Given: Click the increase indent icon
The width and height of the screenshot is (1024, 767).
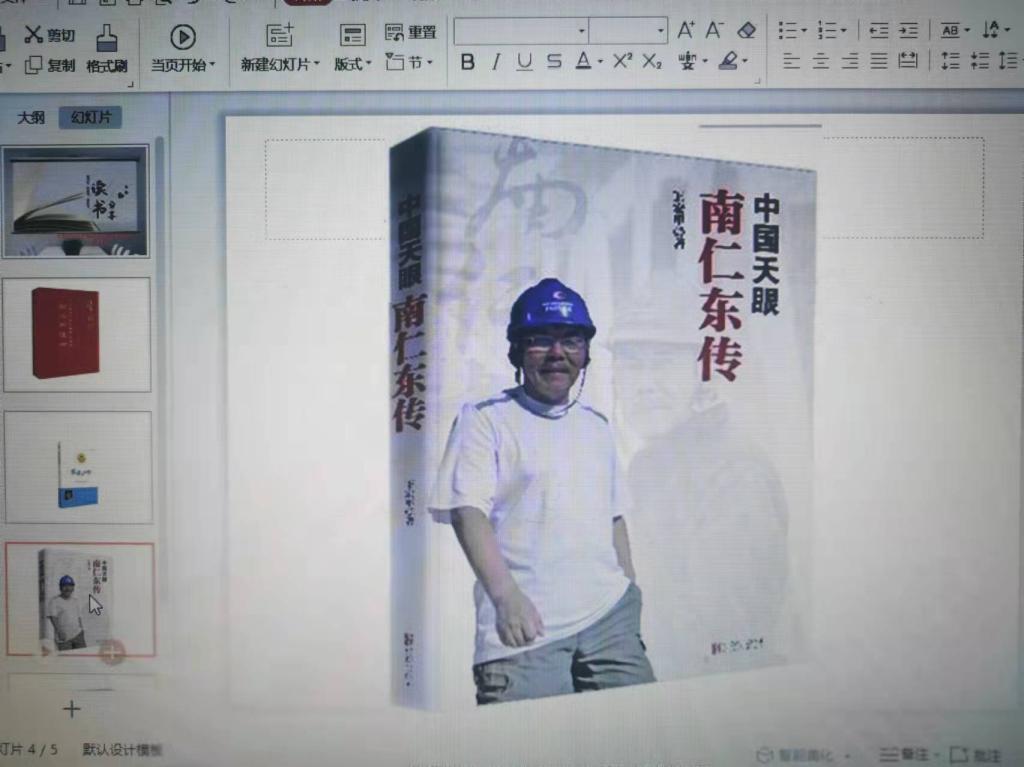Looking at the screenshot, I should pos(908,30).
